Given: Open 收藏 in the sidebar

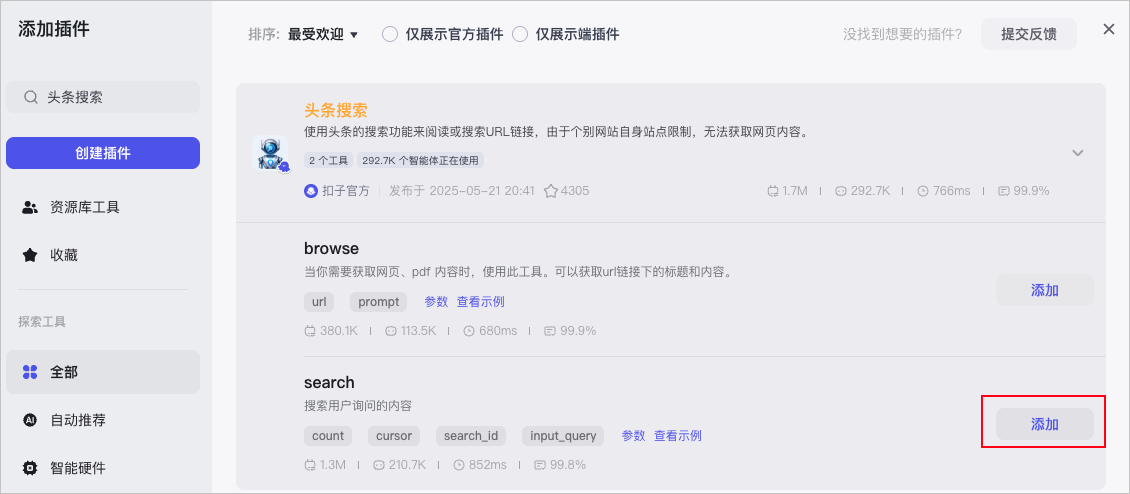Looking at the screenshot, I should 103,255.
